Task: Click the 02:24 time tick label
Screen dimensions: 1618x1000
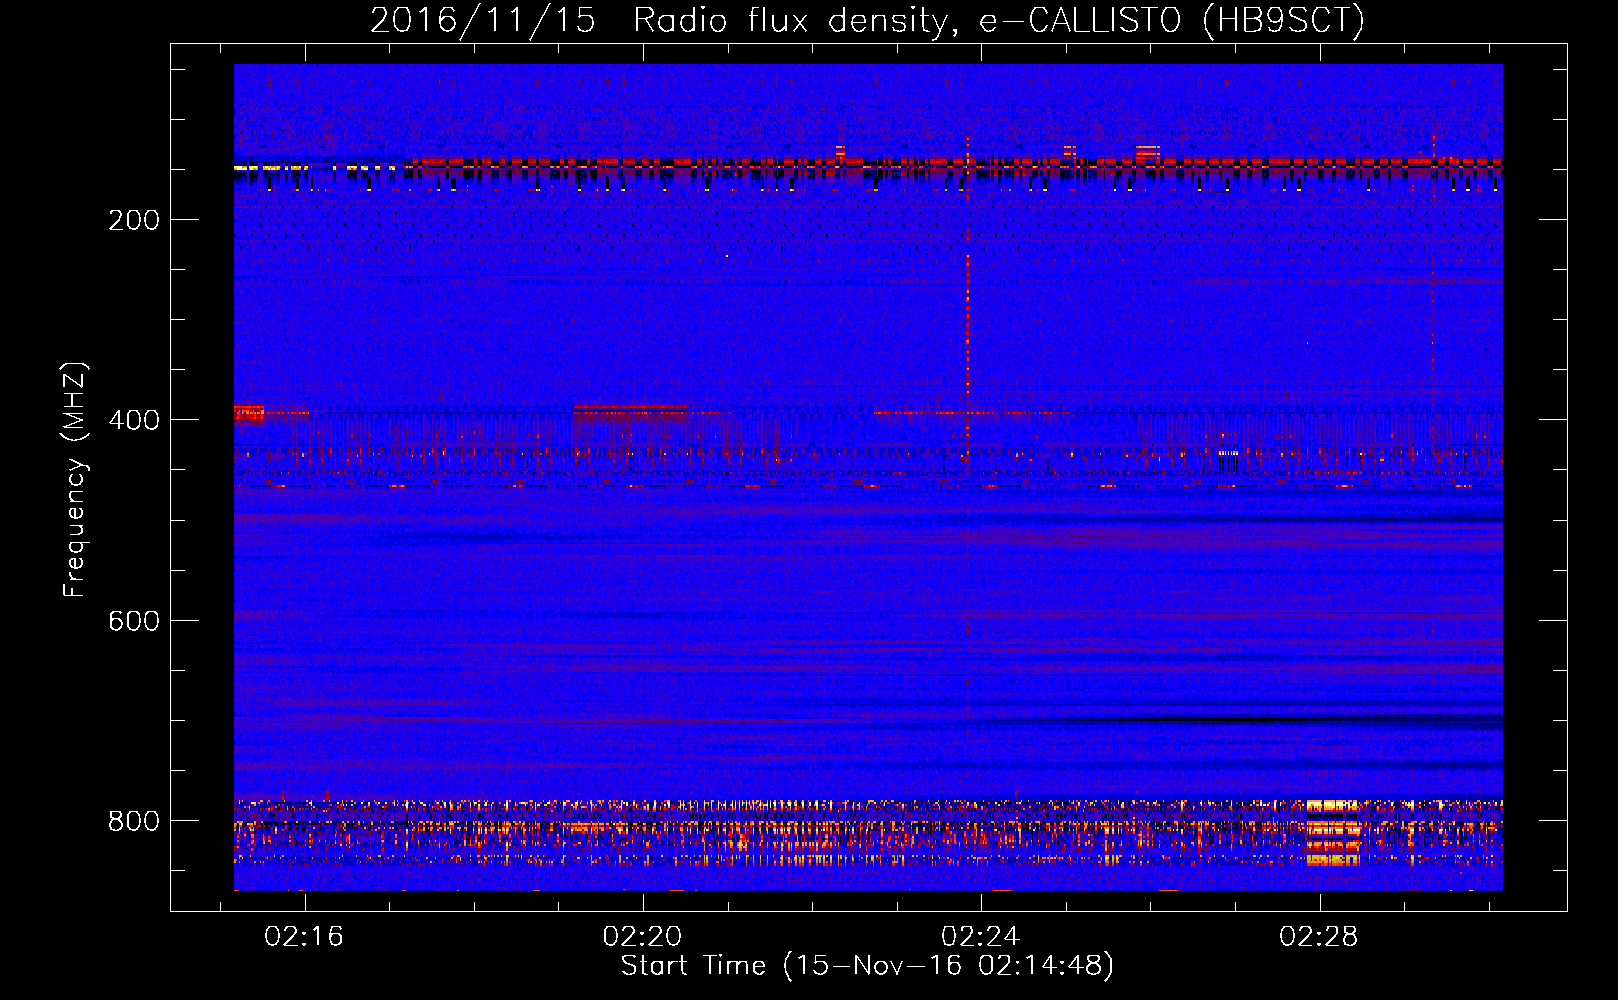Action: (x=981, y=936)
